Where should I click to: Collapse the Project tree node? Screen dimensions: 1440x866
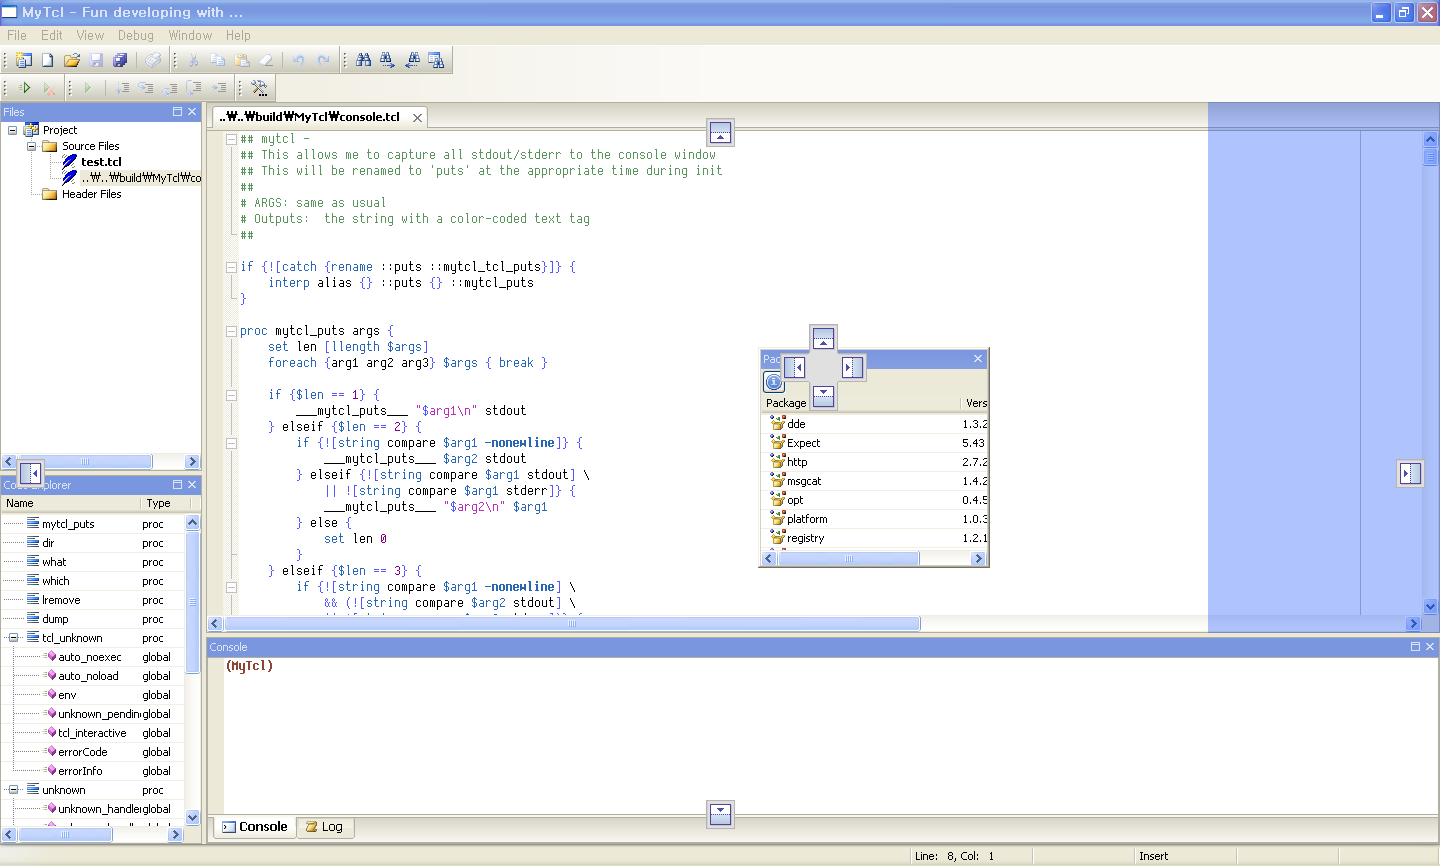tap(12, 130)
